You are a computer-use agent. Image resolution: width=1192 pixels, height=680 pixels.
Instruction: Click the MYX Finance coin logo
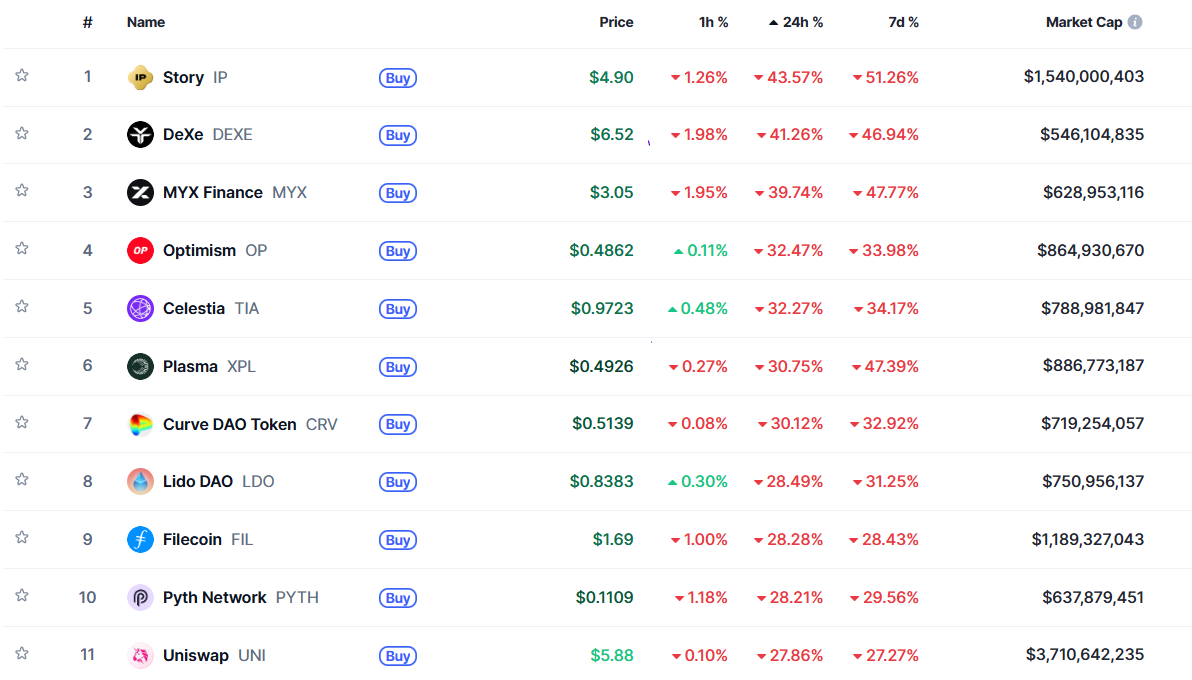tap(140, 193)
